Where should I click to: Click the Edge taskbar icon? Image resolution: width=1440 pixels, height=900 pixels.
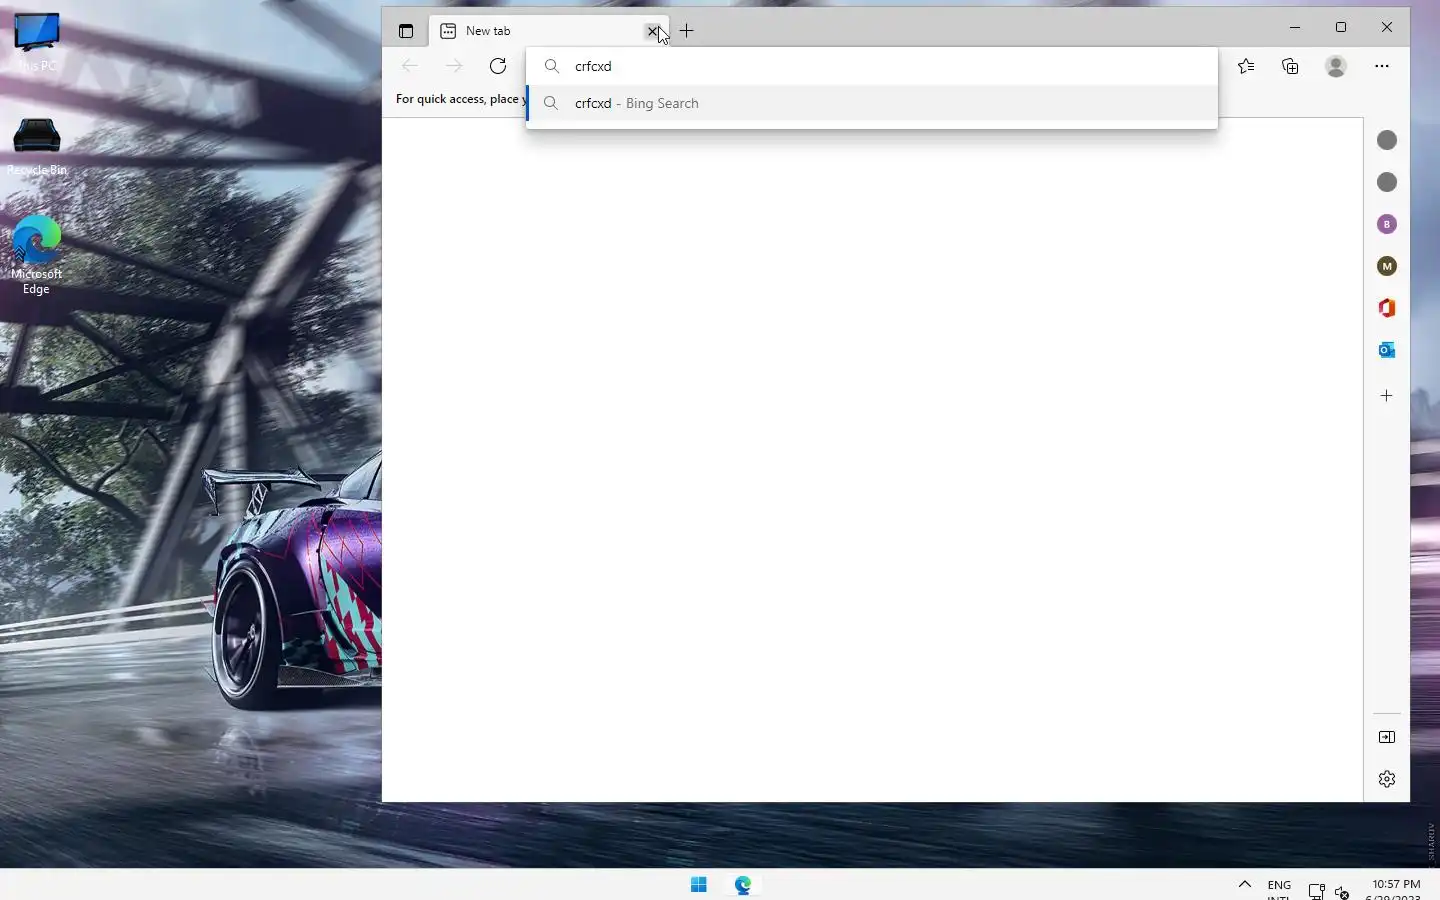click(743, 884)
